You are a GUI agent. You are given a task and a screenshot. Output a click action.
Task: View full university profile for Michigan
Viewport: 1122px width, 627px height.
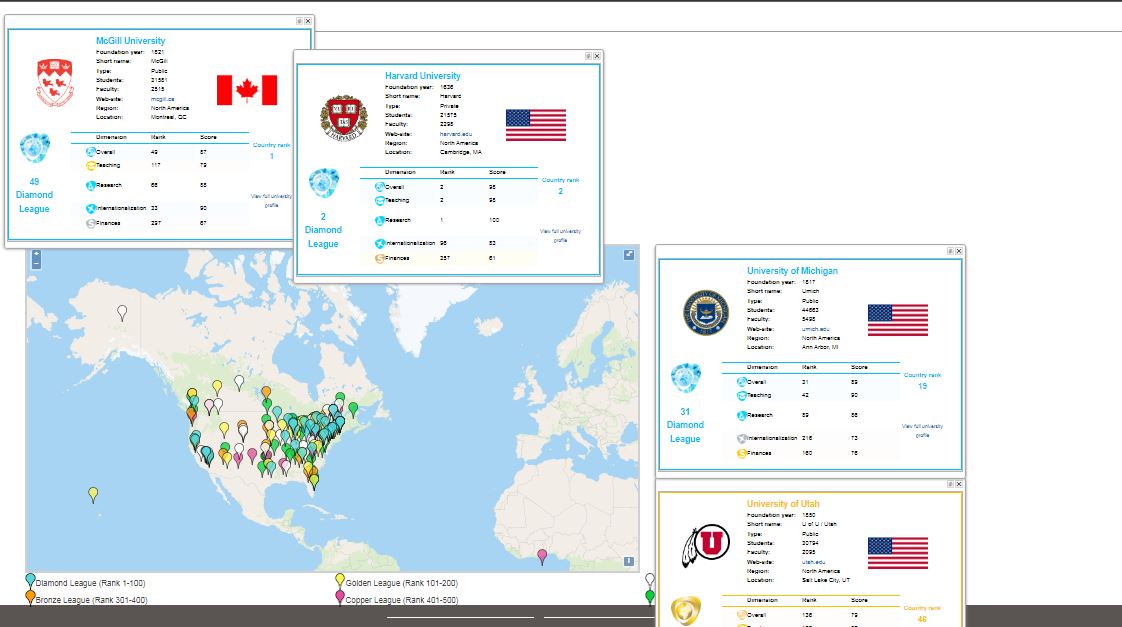click(x=922, y=430)
